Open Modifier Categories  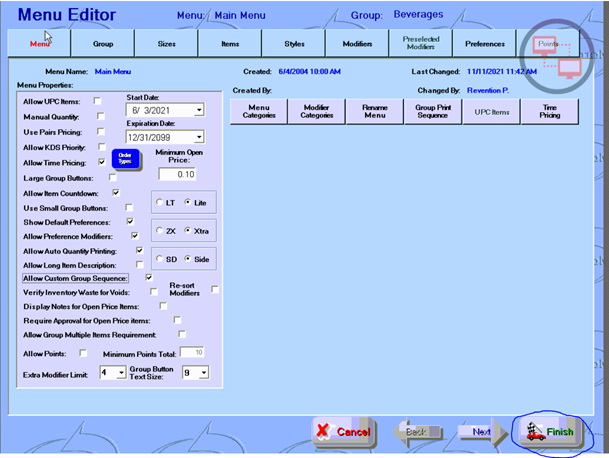317,111
